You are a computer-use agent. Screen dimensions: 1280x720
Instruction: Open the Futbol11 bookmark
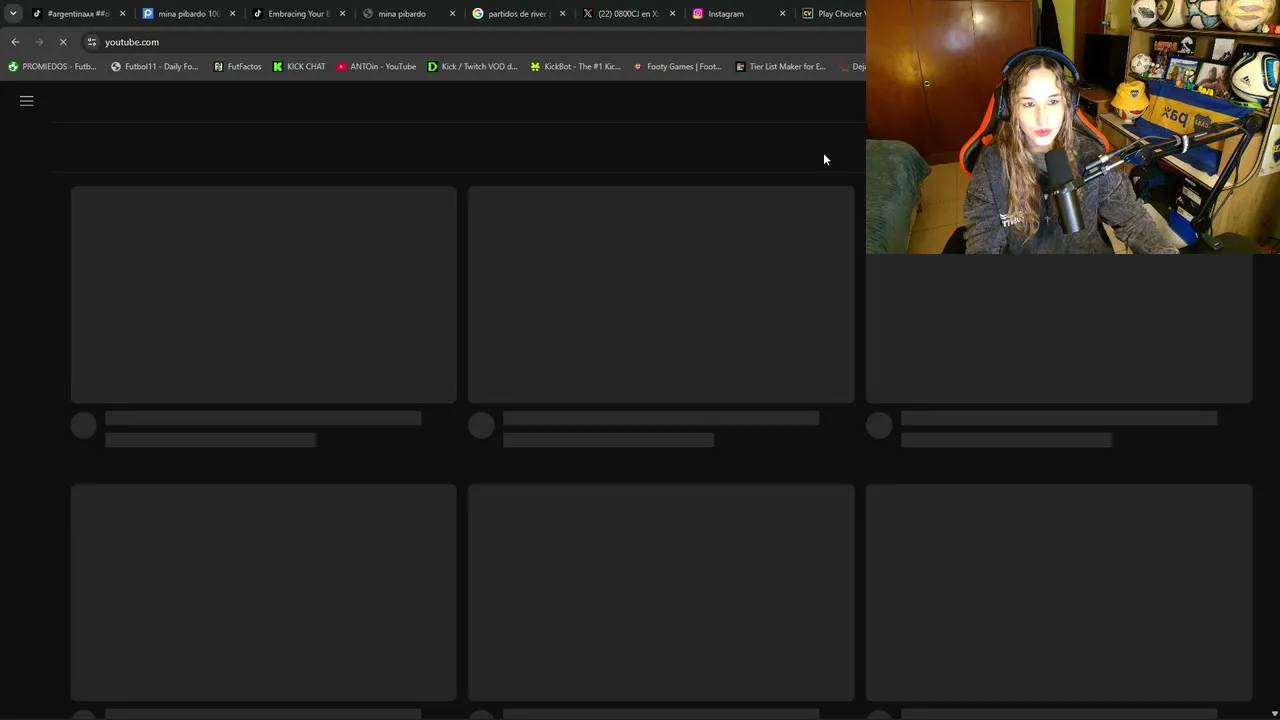pyautogui.click(x=154, y=67)
